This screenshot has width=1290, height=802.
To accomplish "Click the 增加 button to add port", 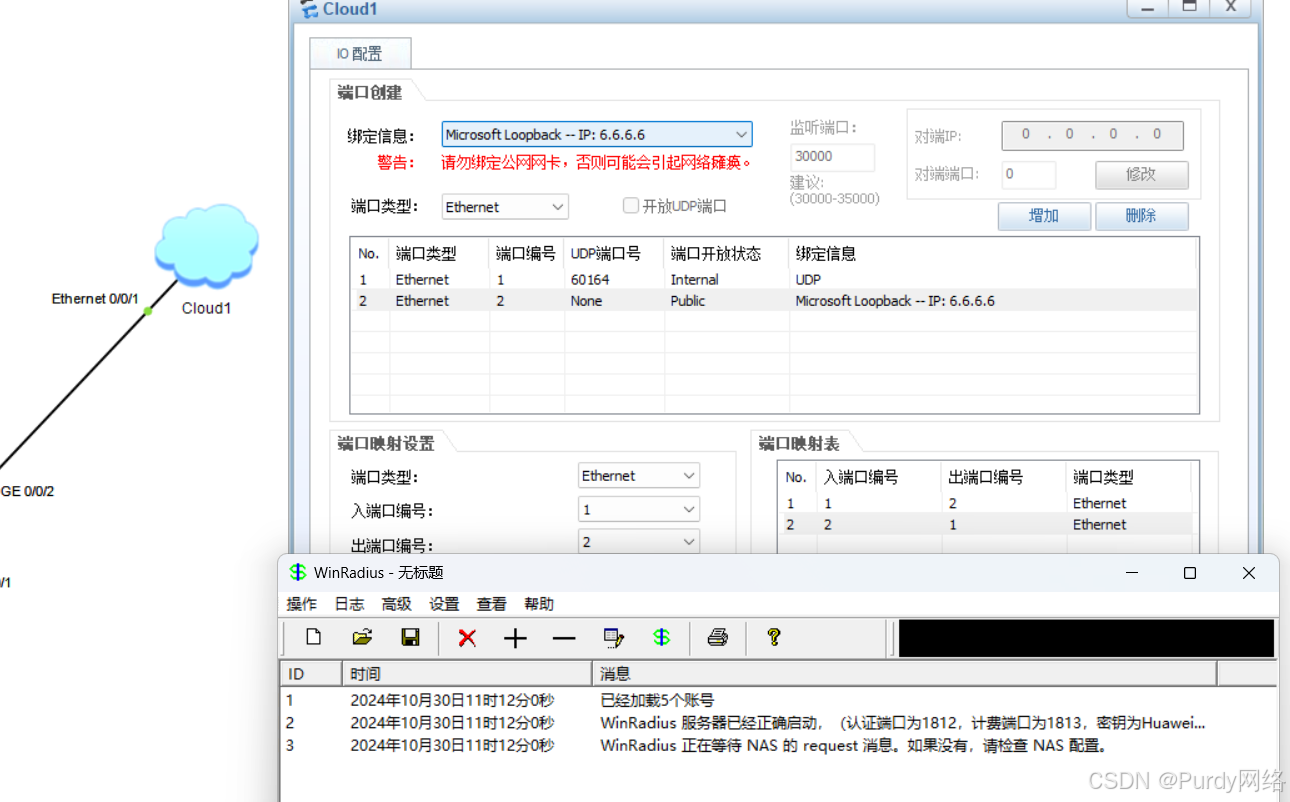I will coord(1044,216).
